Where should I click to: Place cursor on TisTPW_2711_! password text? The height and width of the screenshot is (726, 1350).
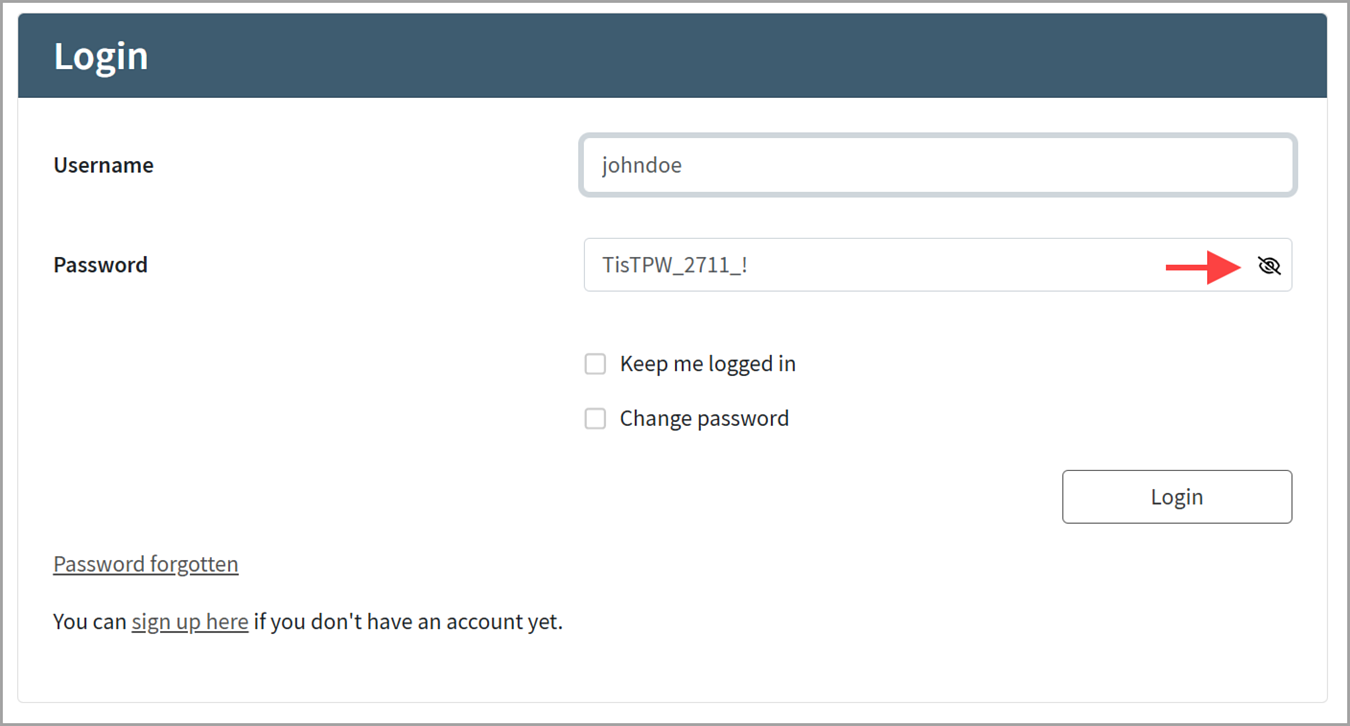tap(675, 265)
